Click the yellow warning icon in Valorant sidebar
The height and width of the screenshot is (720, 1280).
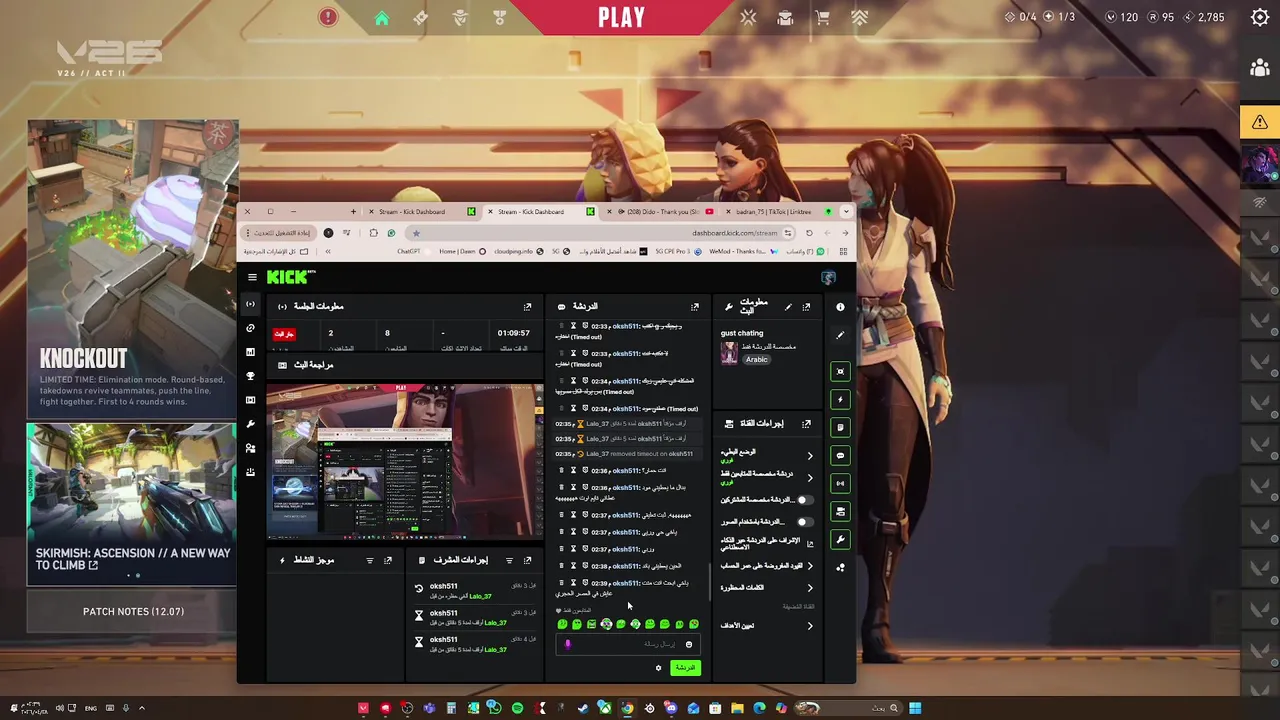[x=1260, y=122]
